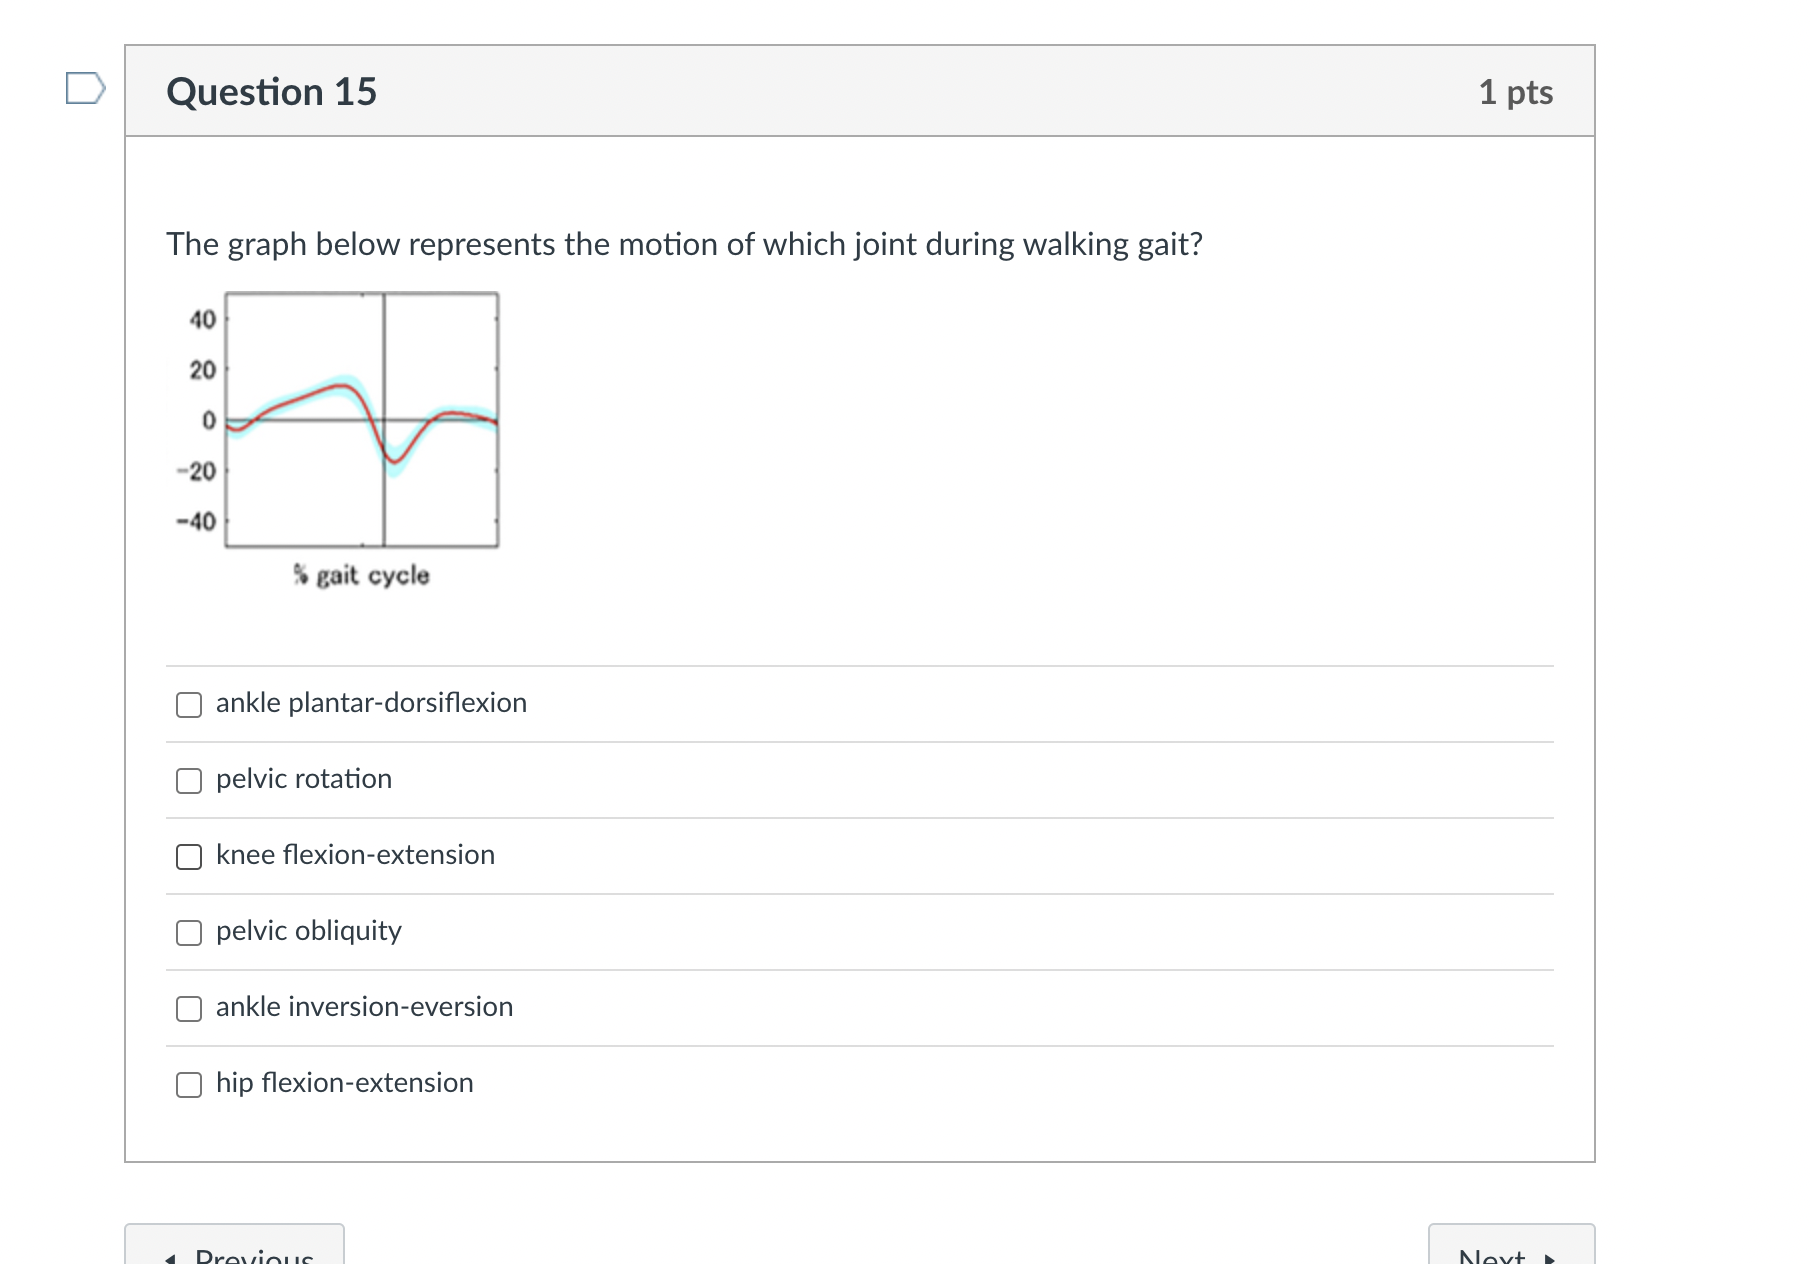Click the question prompt text
The width and height of the screenshot is (1810, 1264).
(x=683, y=243)
